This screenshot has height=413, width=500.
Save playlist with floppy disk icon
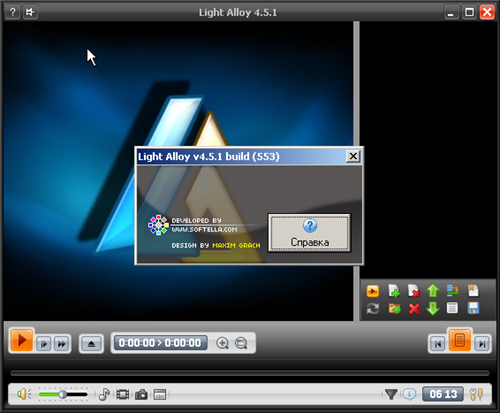pos(473,308)
